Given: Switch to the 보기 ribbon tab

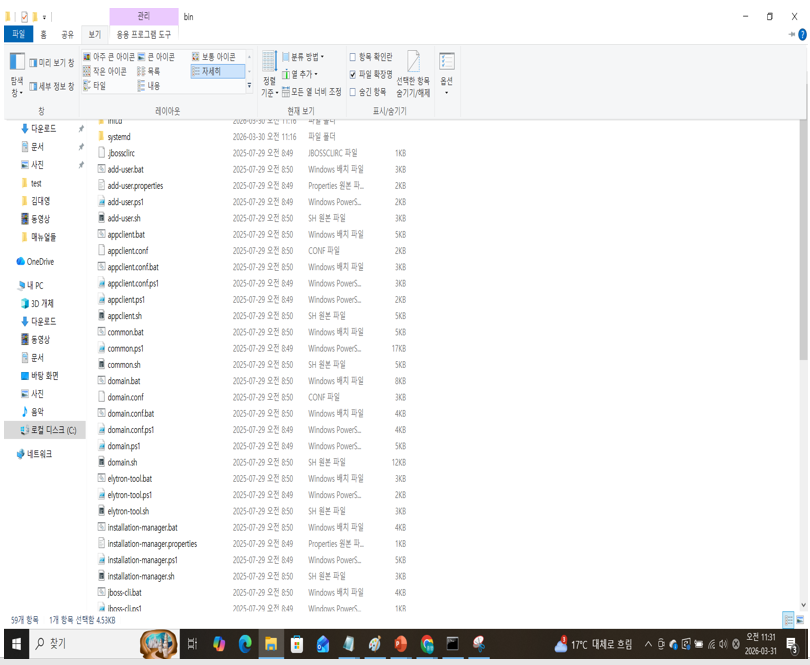Looking at the screenshot, I should pos(95,35).
